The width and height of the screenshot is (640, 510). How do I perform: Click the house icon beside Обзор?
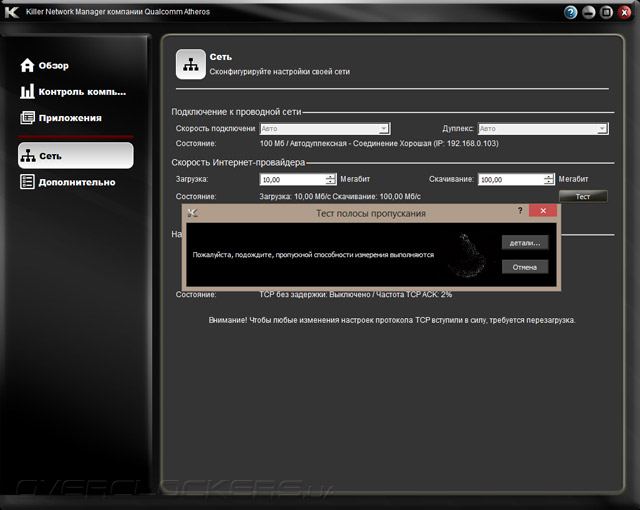(x=27, y=65)
